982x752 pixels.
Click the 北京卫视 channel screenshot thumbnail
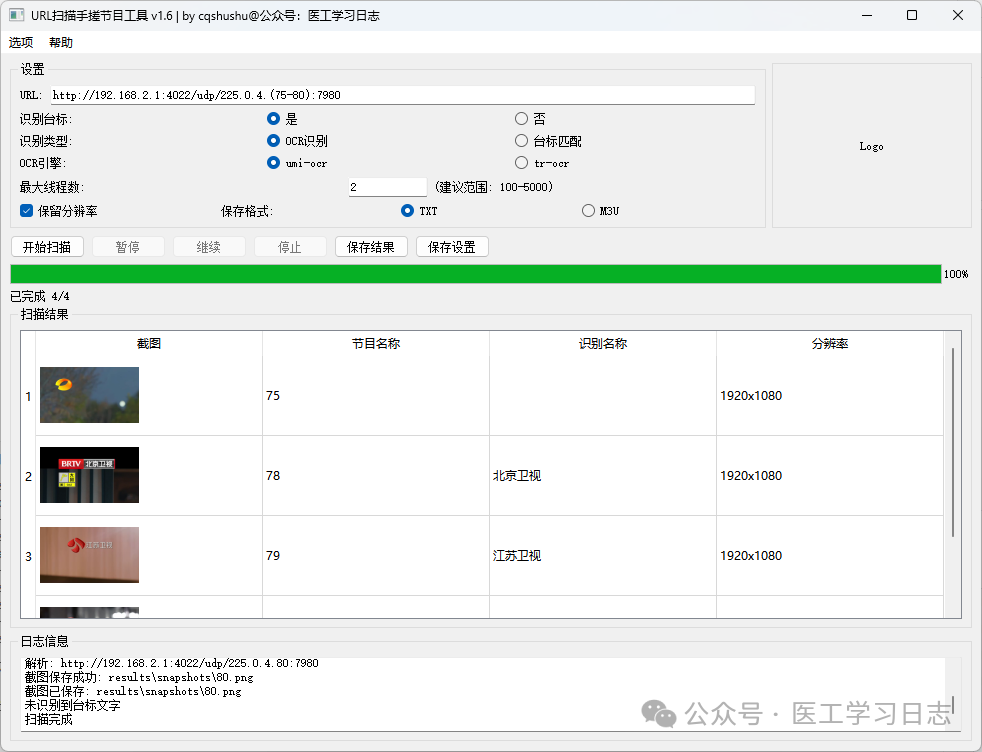(x=89, y=475)
